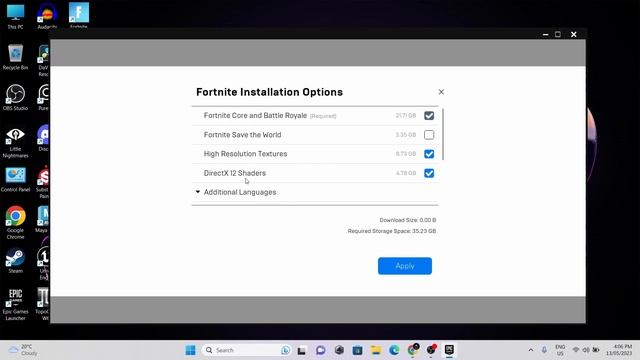
Task: Switch to Chrome on taskbar
Action: [x=413, y=350]
